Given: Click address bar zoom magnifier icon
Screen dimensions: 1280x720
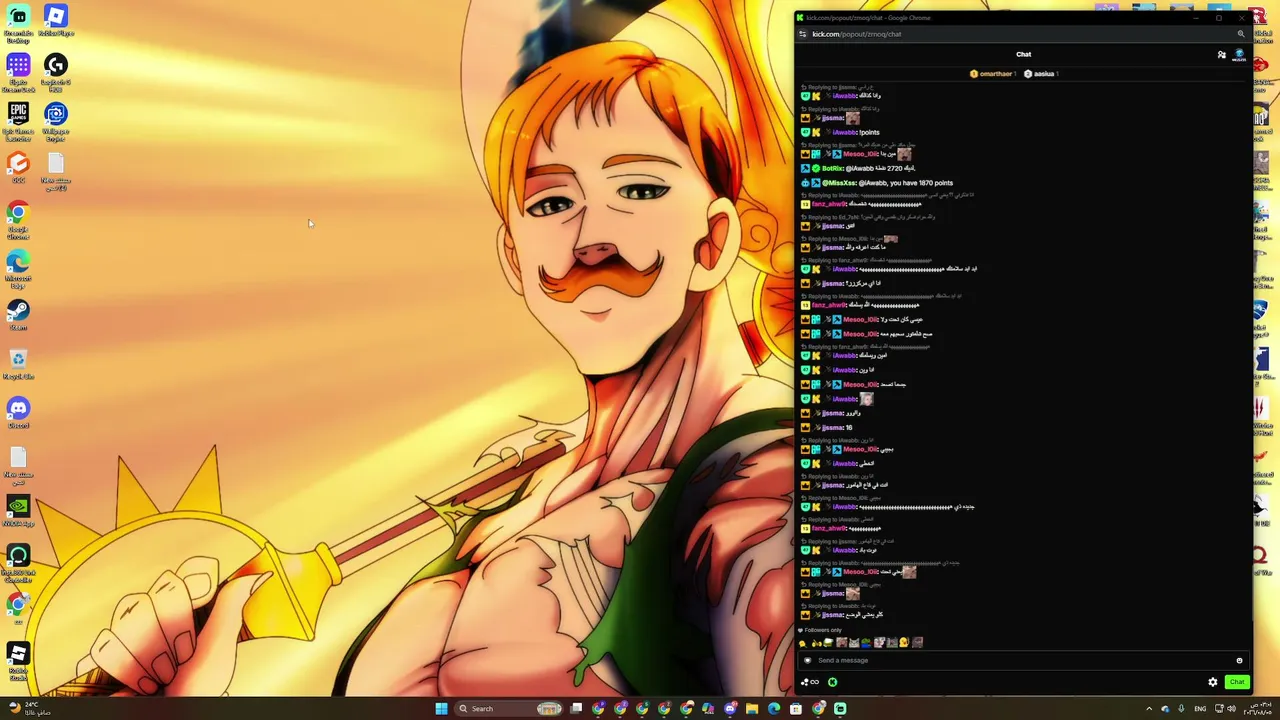Looking at the screenshot, I should pyautogui.click(x=1241, y=34).
